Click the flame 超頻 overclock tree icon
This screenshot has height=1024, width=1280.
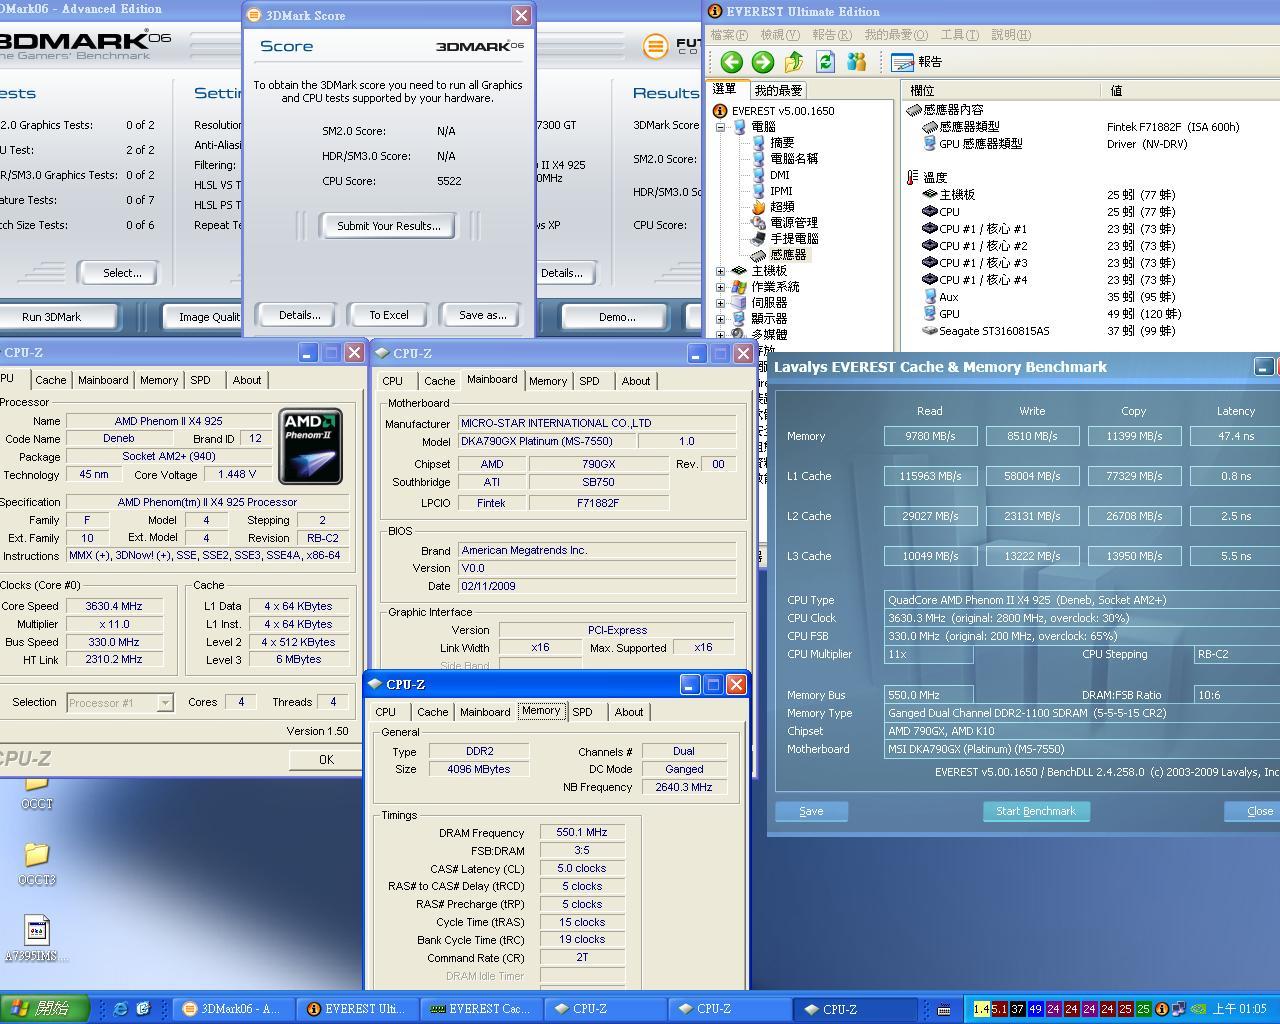click(x=758, y=207)
